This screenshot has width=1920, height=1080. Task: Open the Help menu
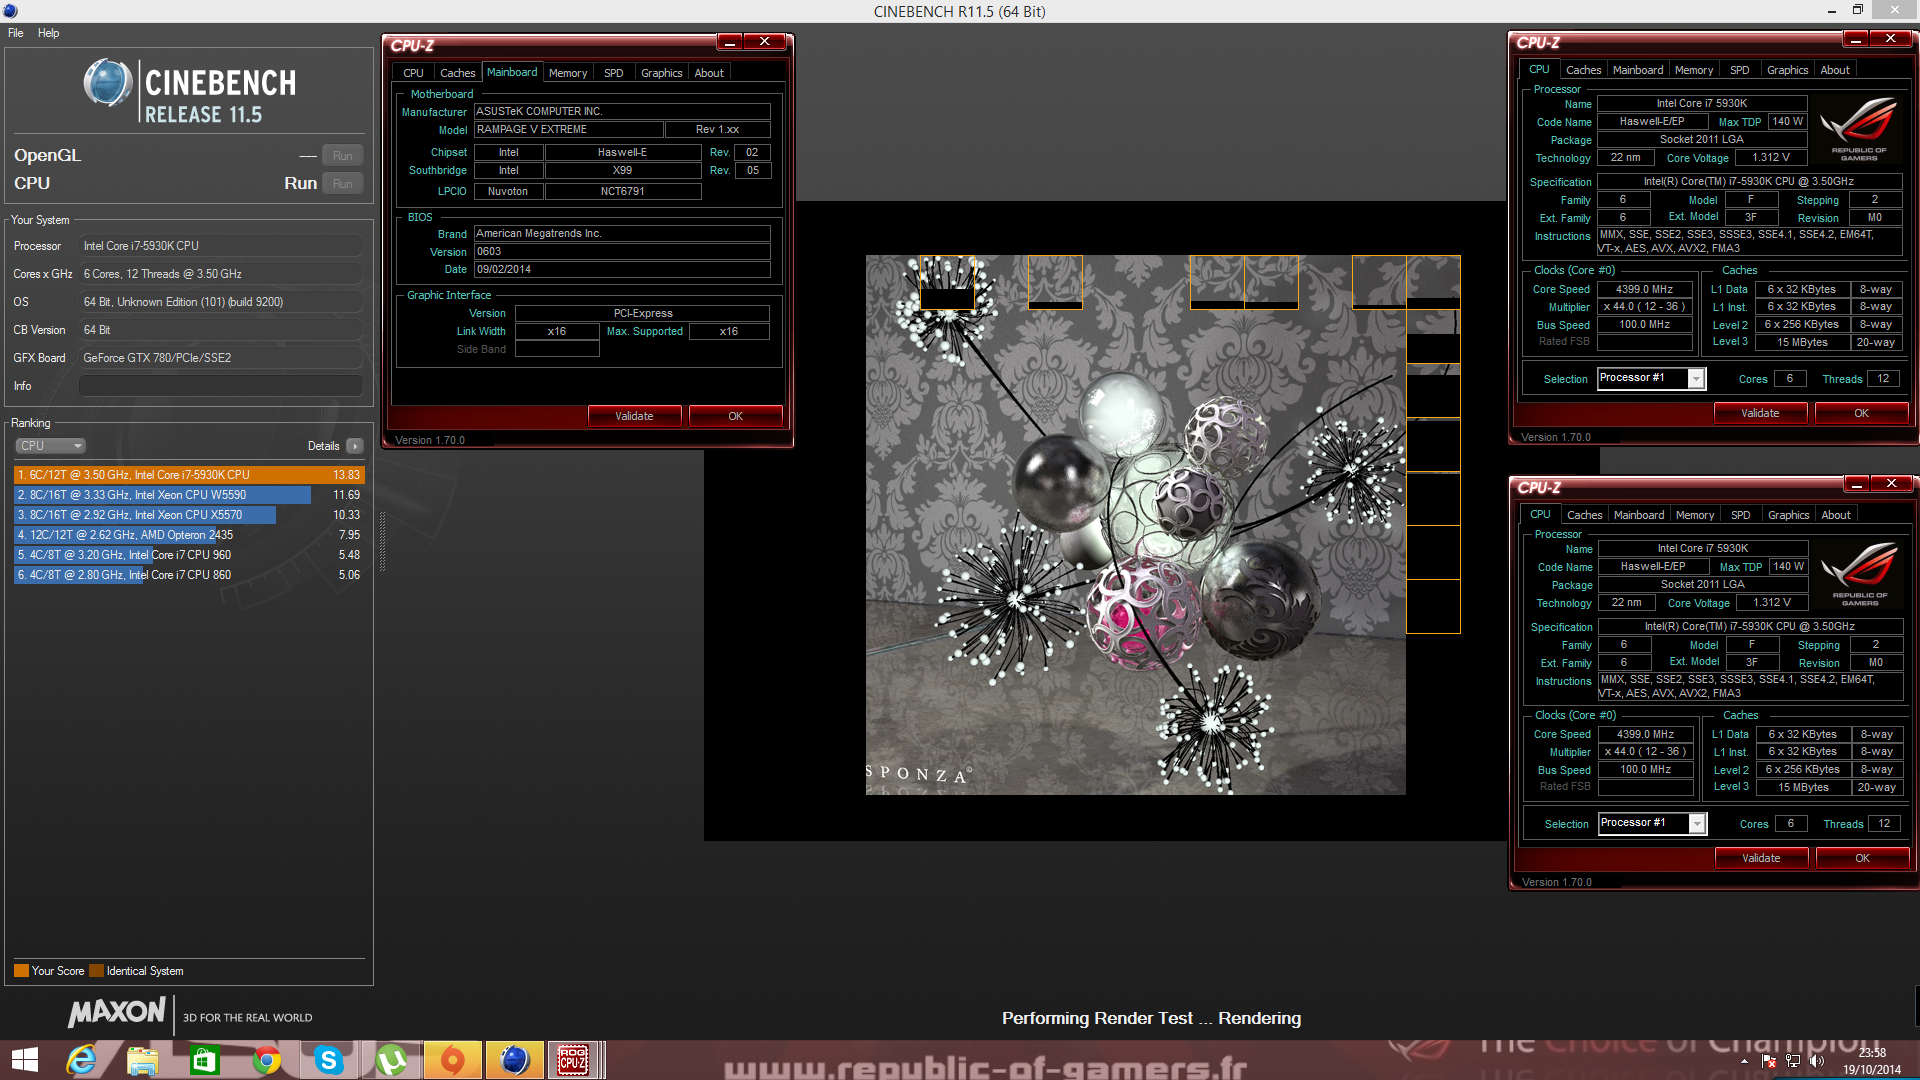click(48, 33)
